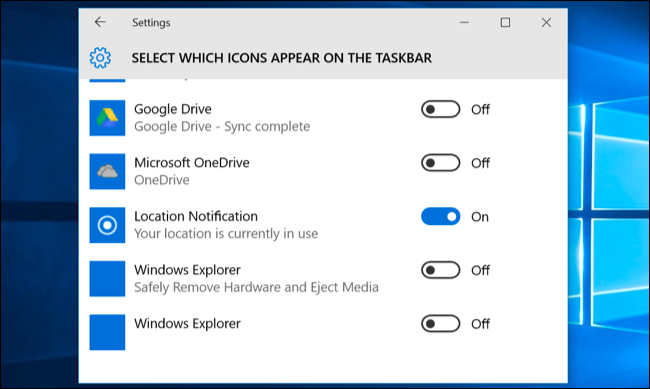Click the 'Location Notification' title text
The height and width of the screenshot is (389, 650).
tap(196, 216)
